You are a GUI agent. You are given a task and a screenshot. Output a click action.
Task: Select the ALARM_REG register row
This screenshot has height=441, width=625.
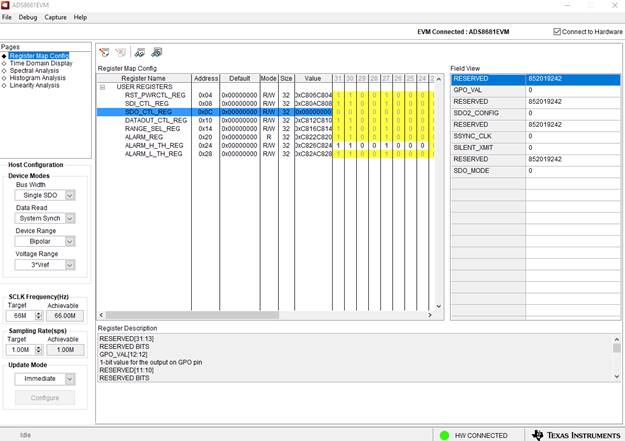pyautogui.click(x=265, y=137)
